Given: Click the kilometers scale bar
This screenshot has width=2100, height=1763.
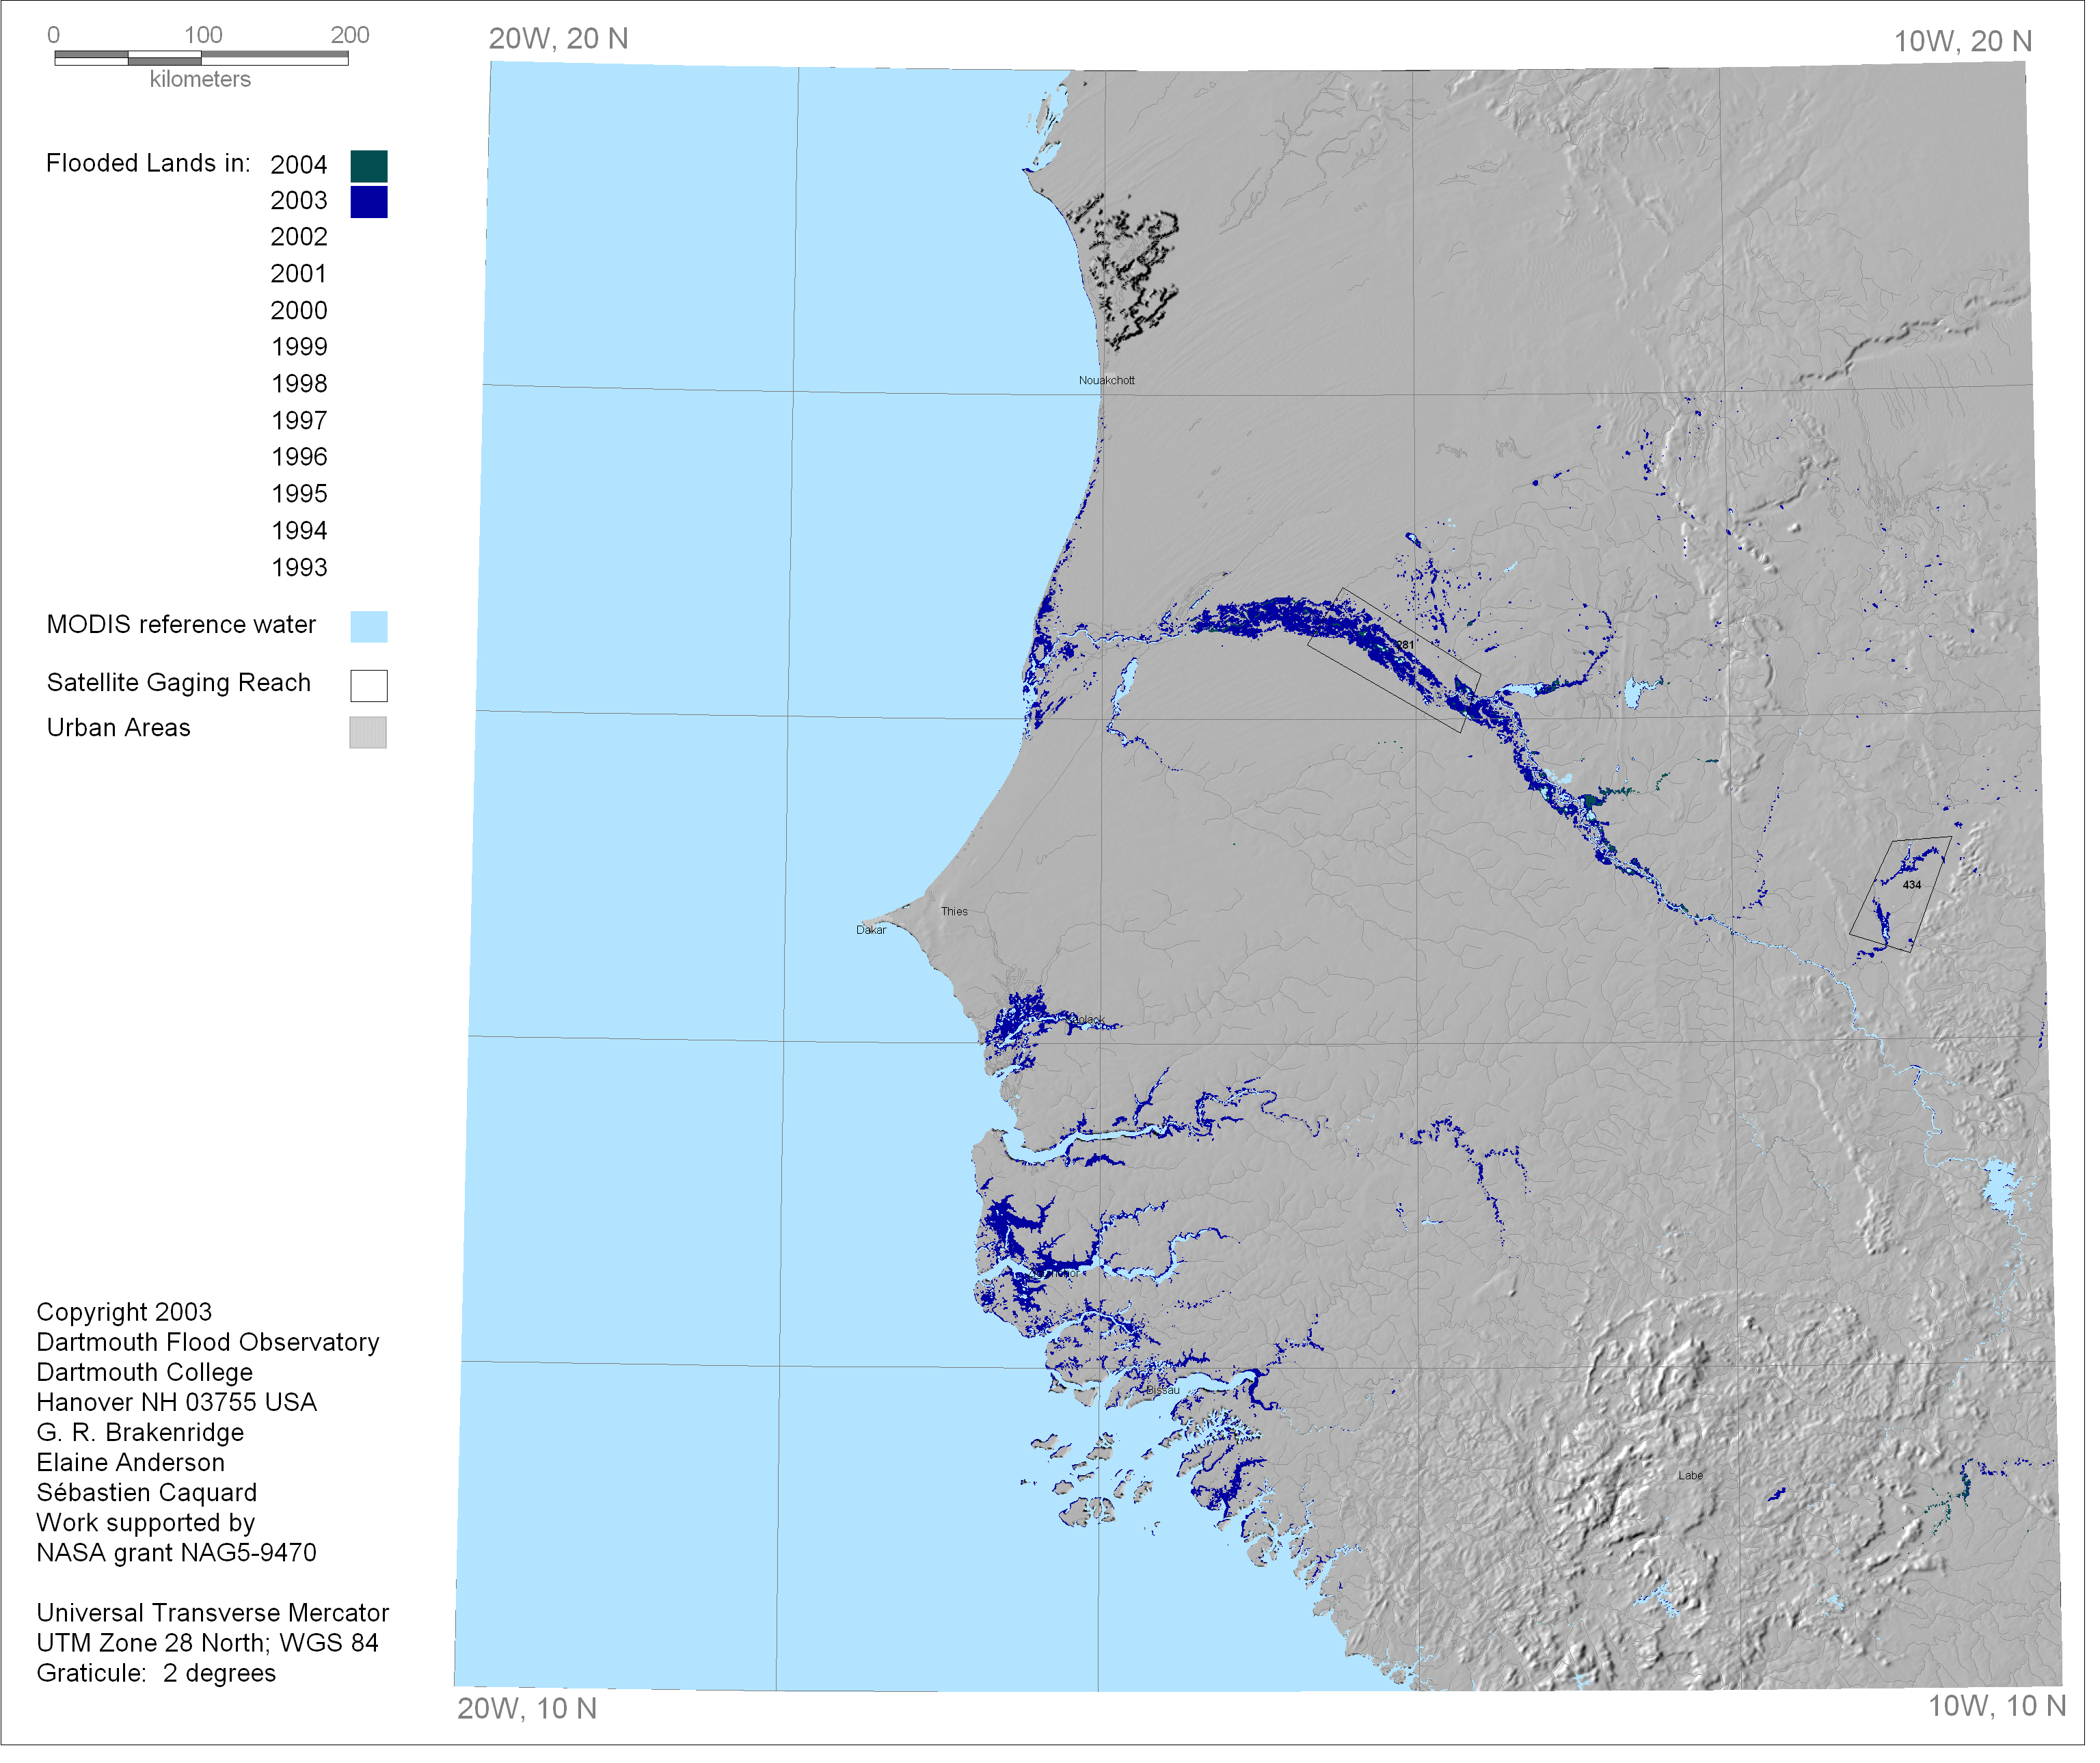Looking at the screenshot, I should coord(202,59).
